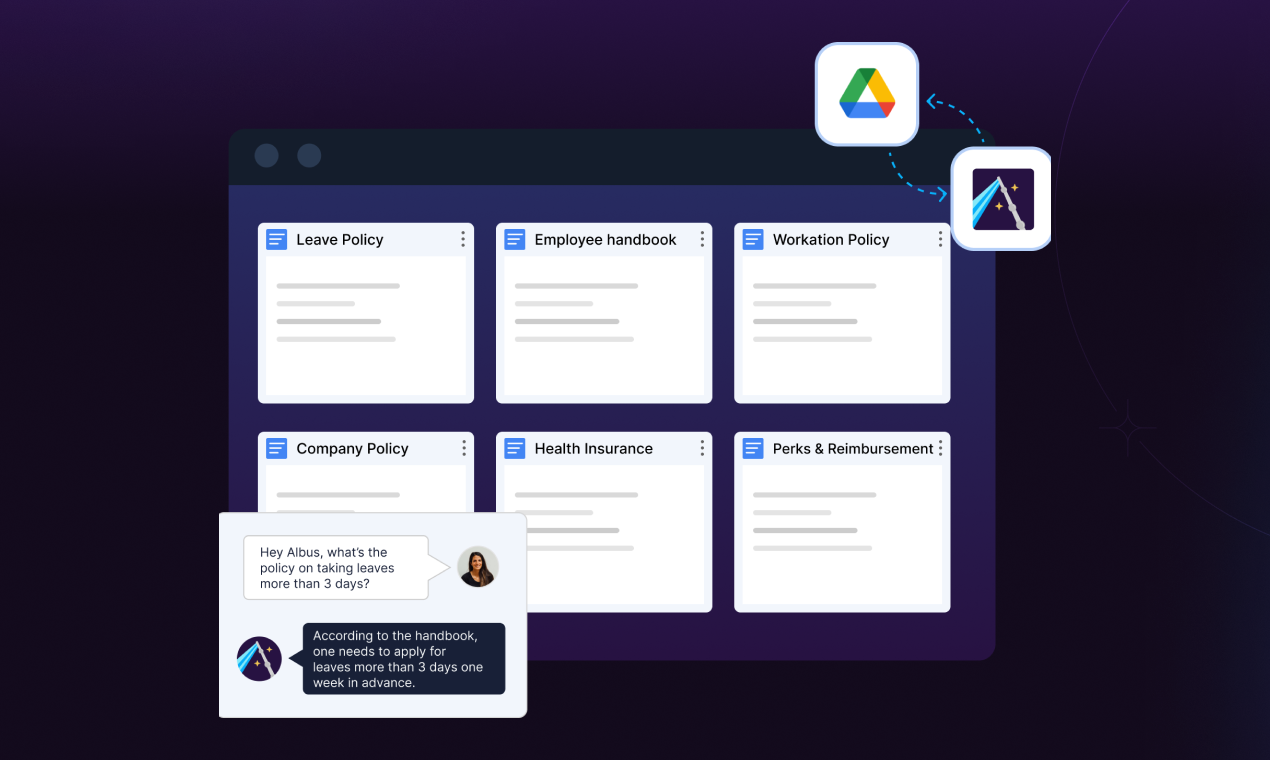Open the Health Insurance document title
Viewport: 1270px width, 760px height.
593,449
